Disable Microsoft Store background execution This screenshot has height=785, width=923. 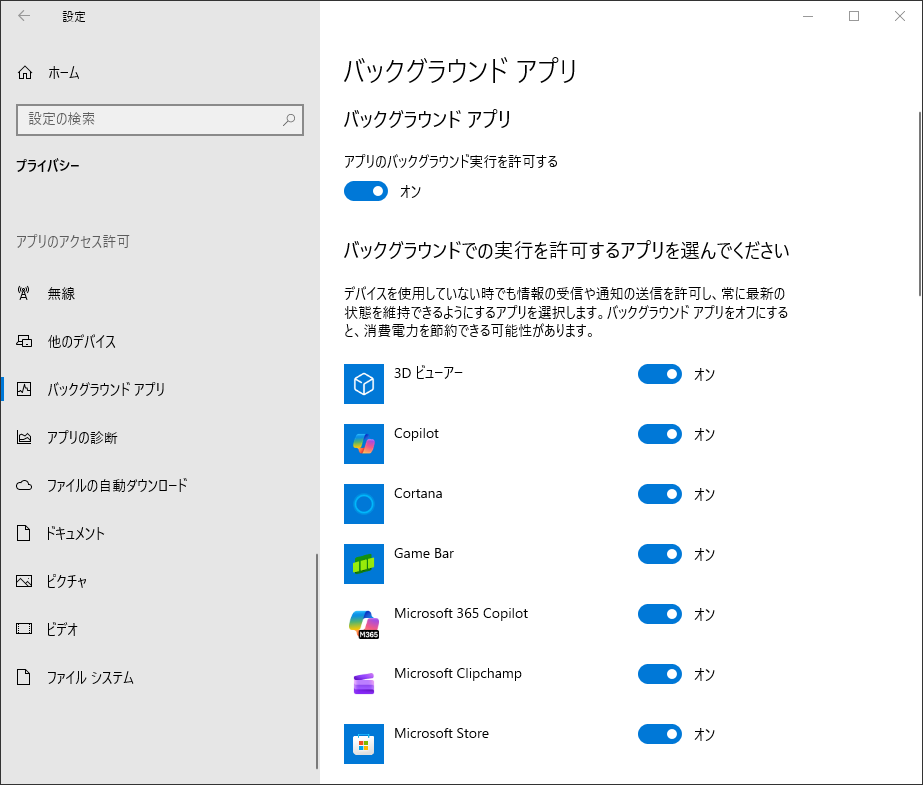pyautogui.click(x=659, y=734)
